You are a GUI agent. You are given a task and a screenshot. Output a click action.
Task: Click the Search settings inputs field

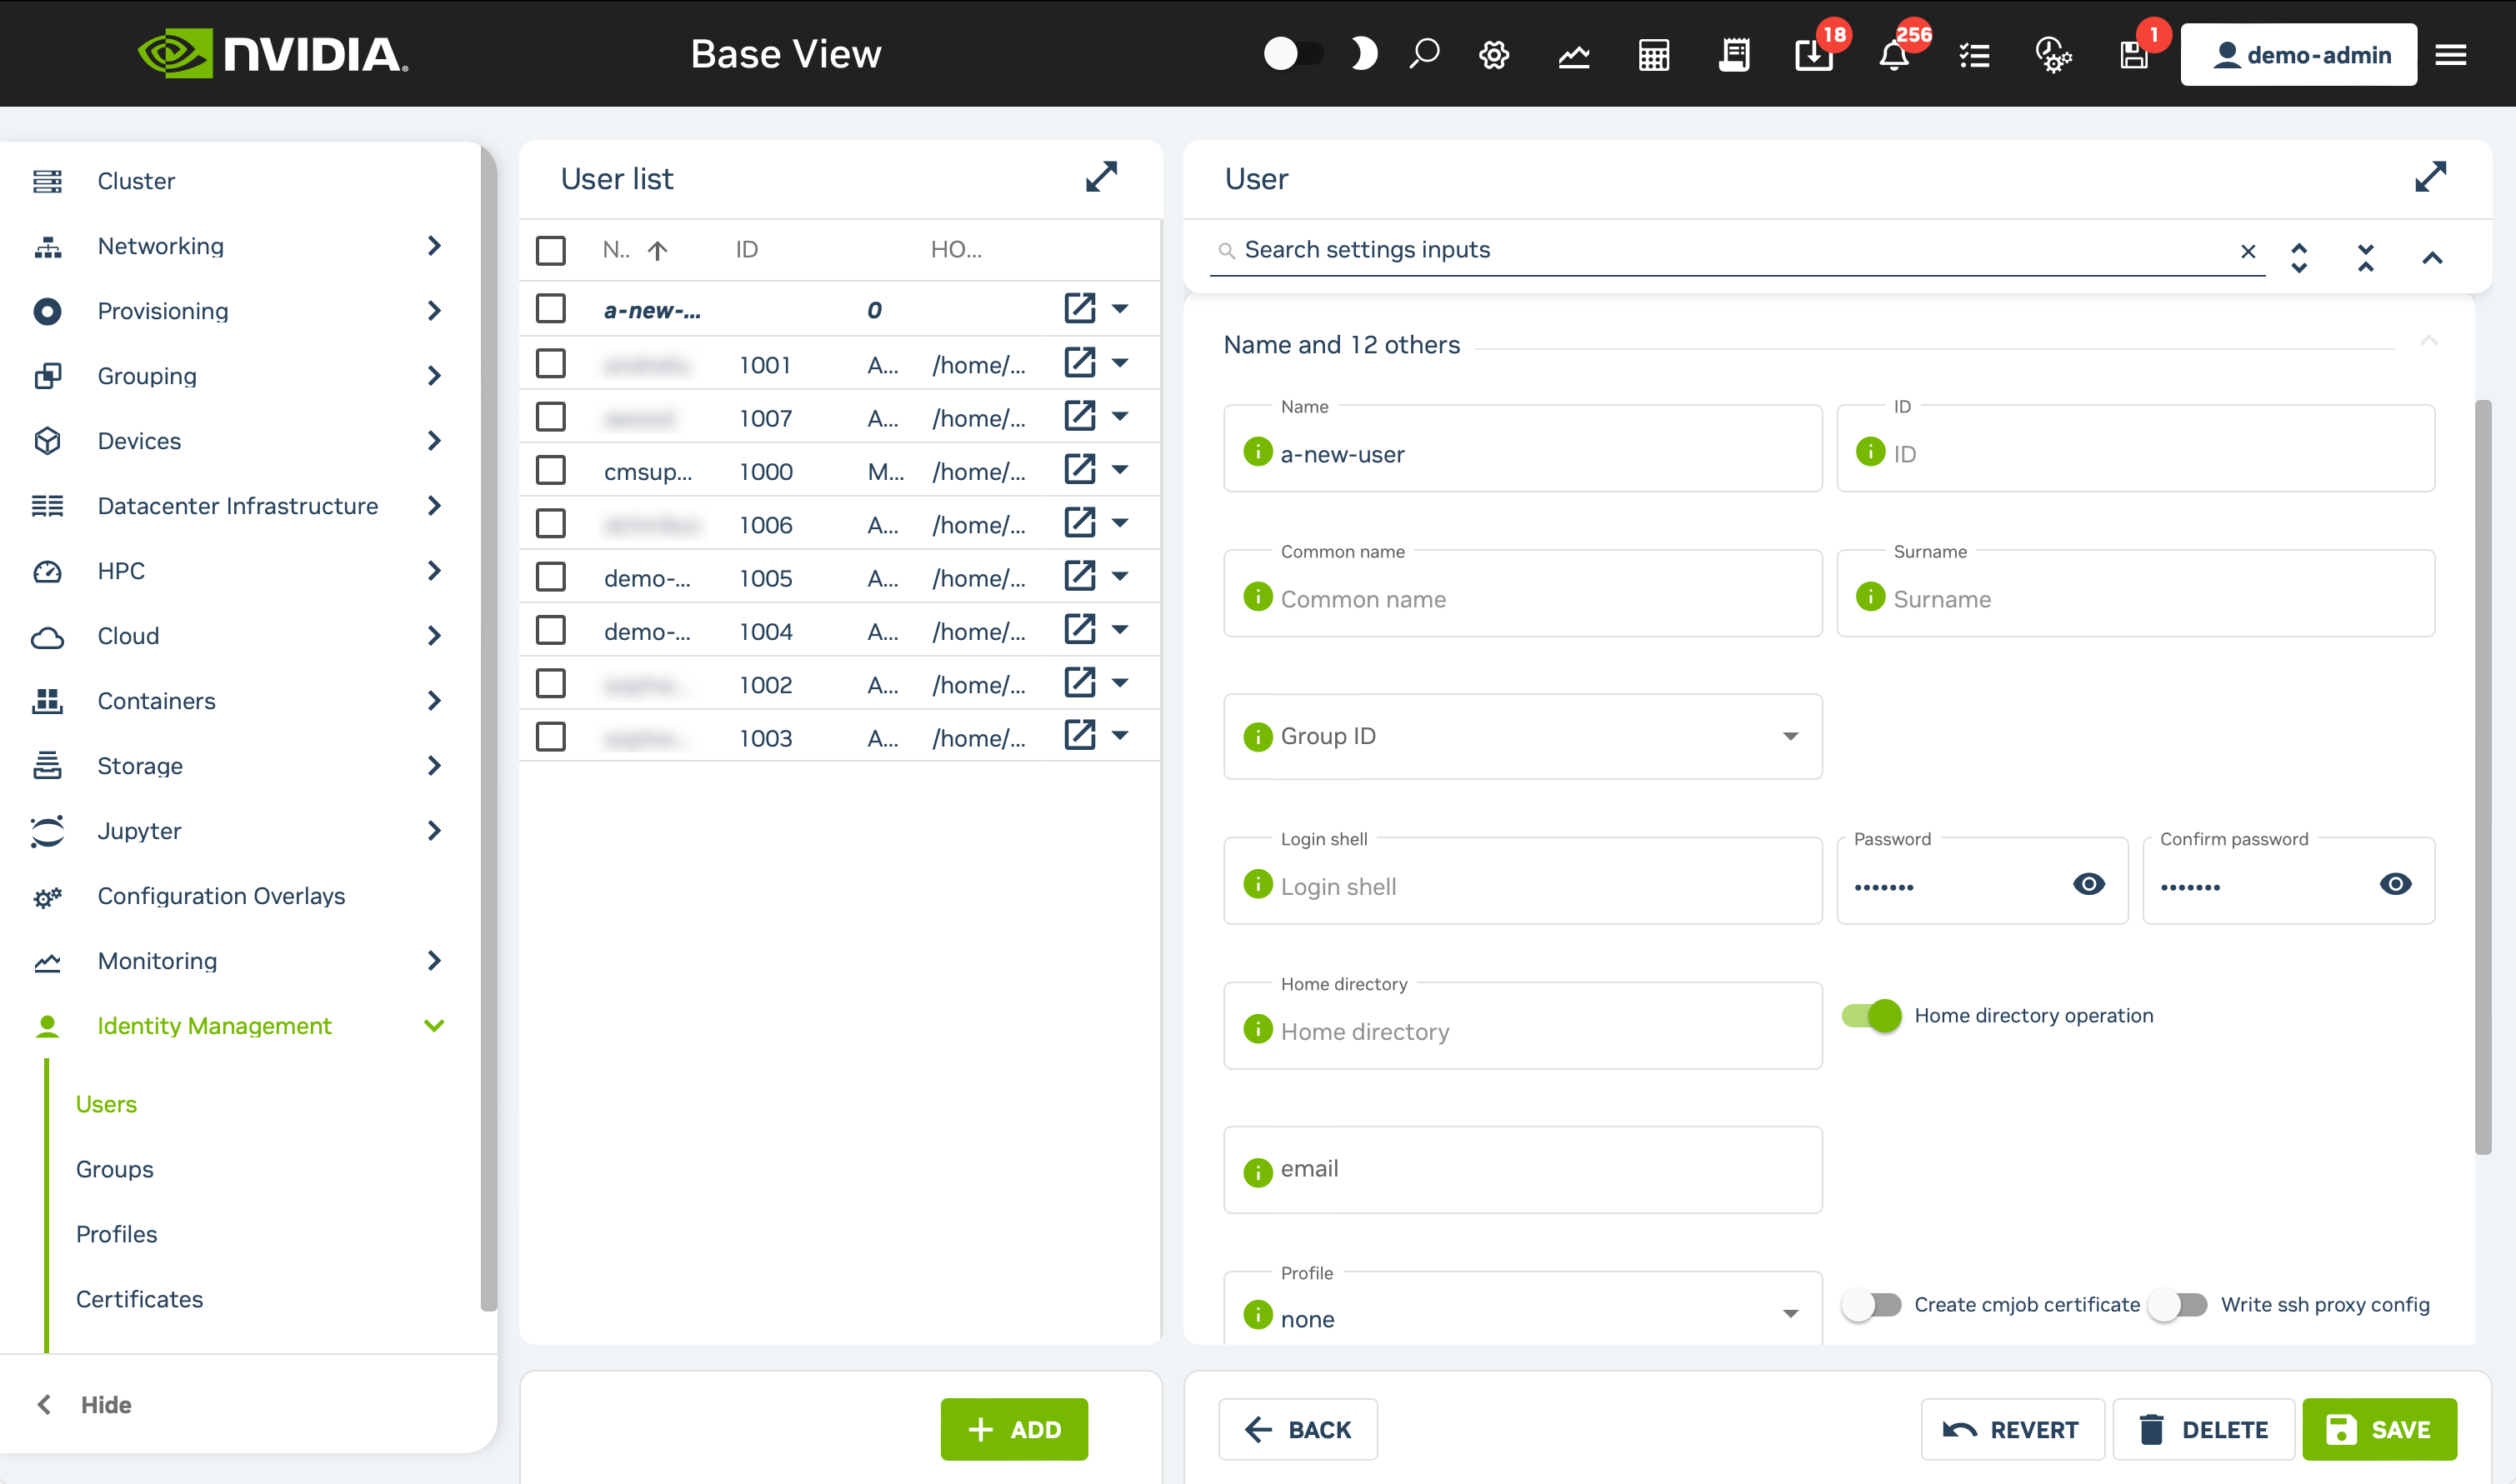1737,250
